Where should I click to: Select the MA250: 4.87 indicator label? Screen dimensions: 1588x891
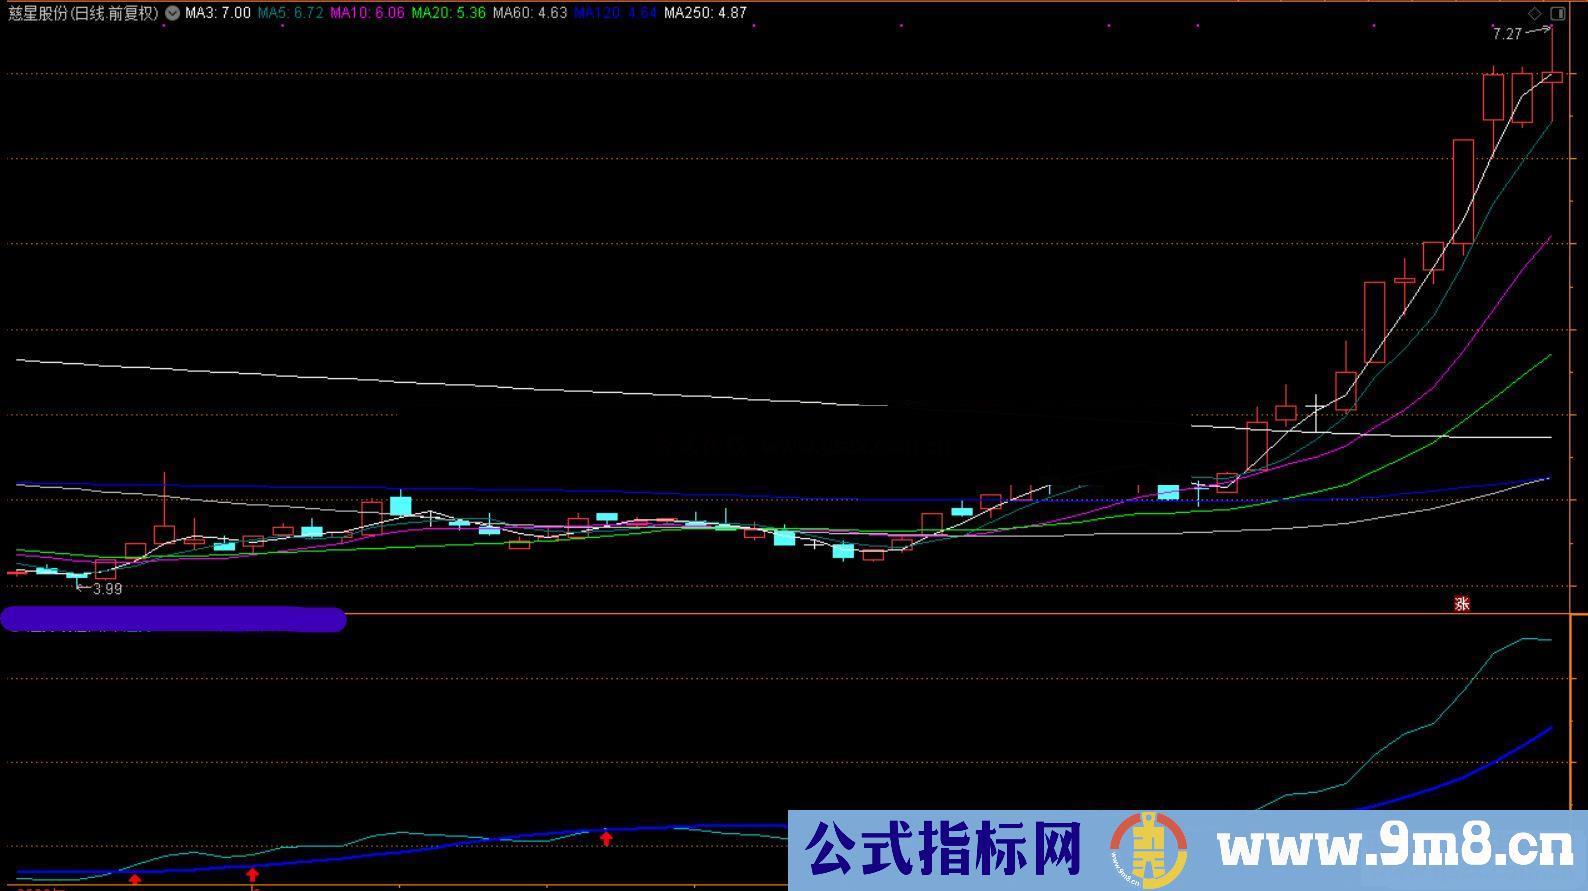point(705,13)
